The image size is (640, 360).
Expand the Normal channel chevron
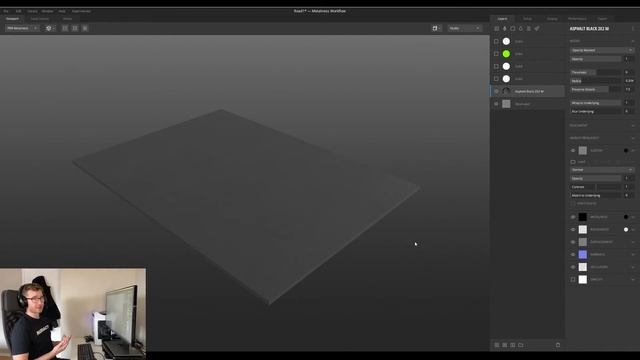633,255
